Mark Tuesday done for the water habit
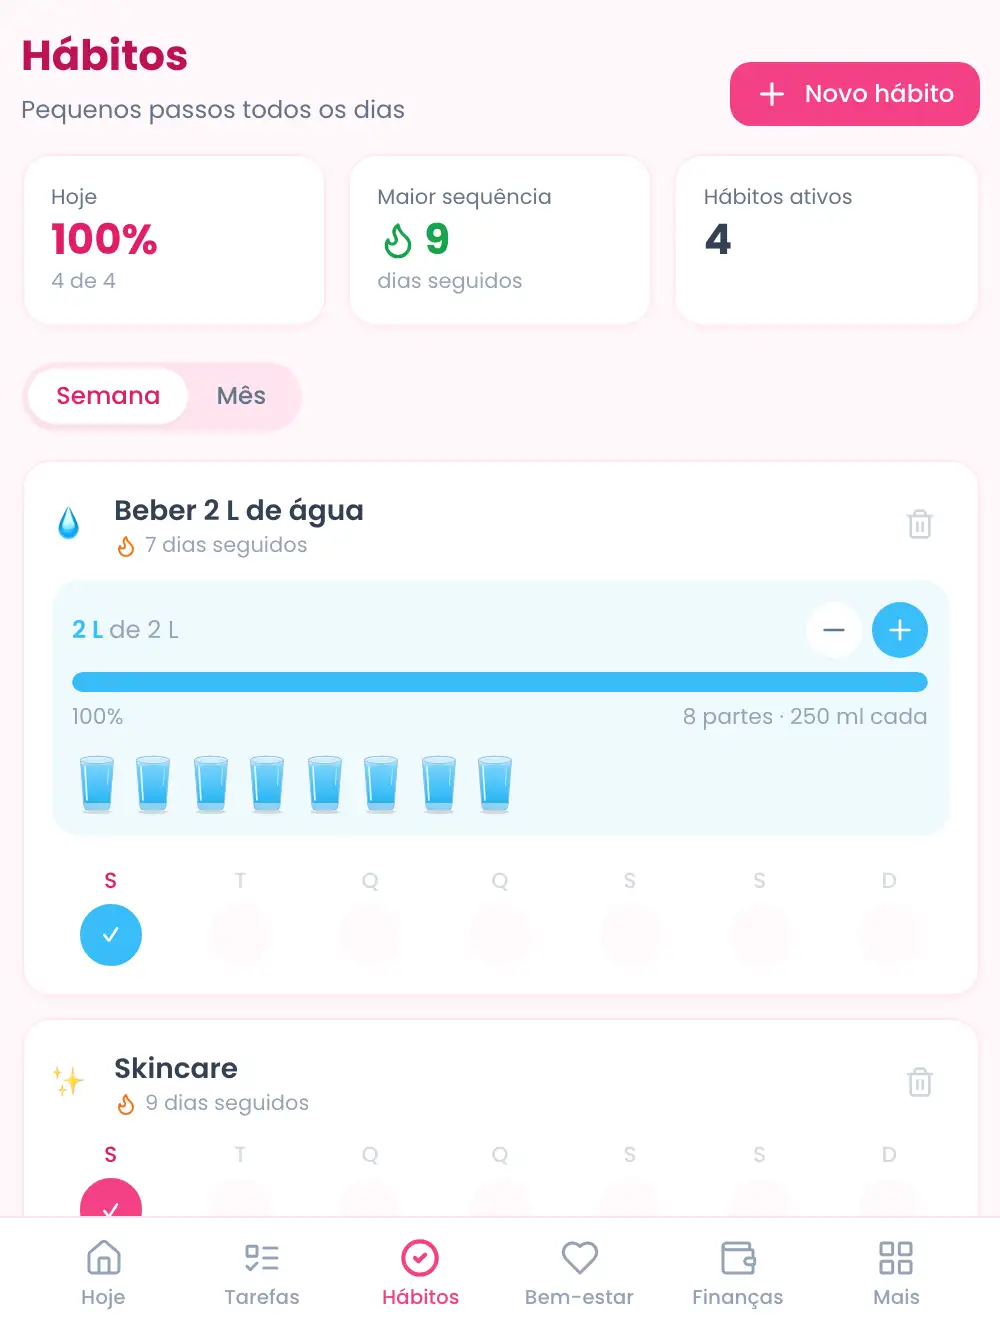The width and height of the screenshot is (1000, 1342). pos(240,935)
